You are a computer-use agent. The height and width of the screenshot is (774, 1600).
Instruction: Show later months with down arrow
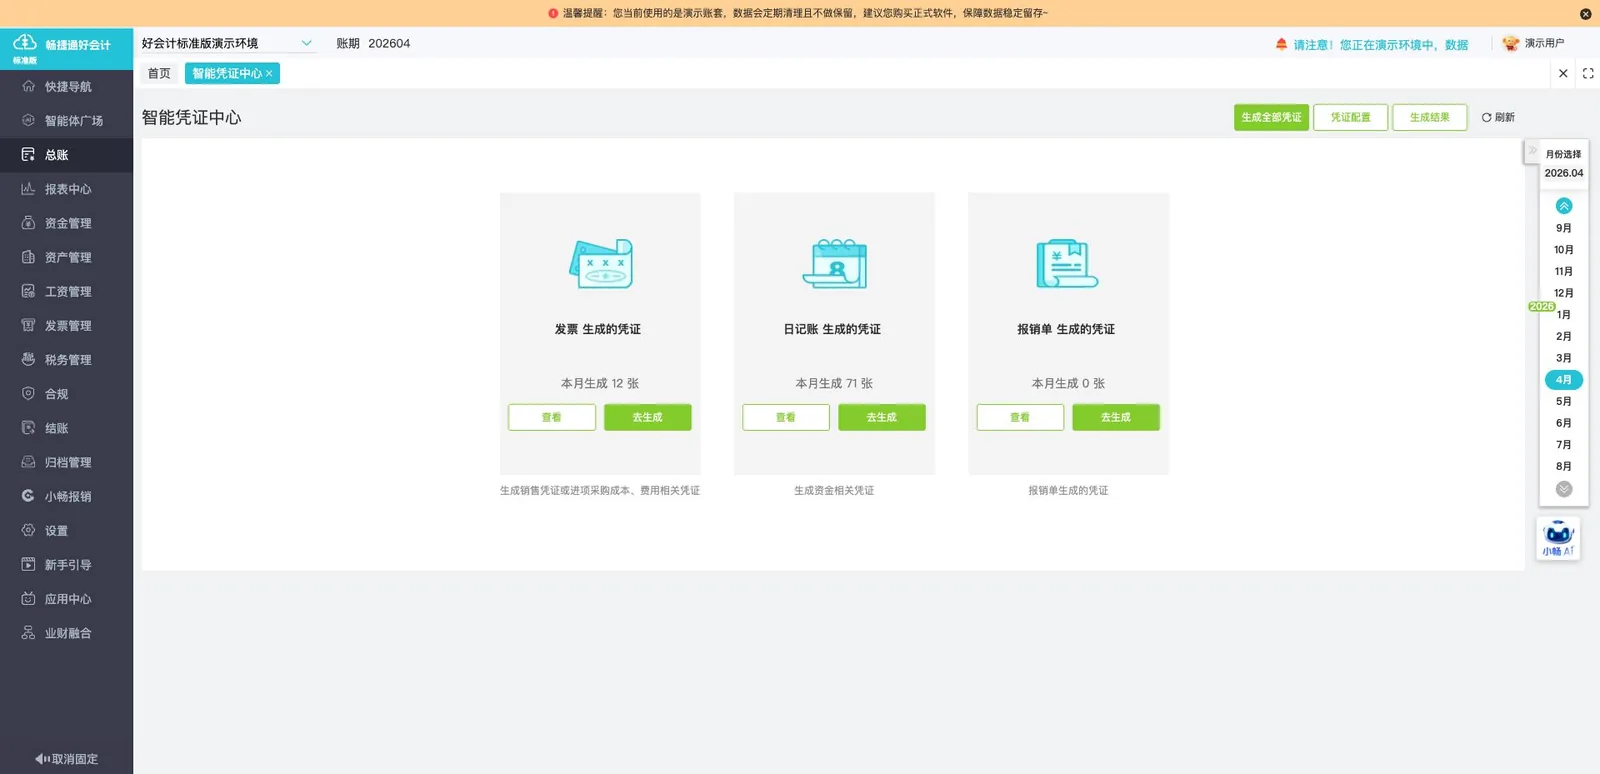pyautogui.click(x=1564, y=489)
